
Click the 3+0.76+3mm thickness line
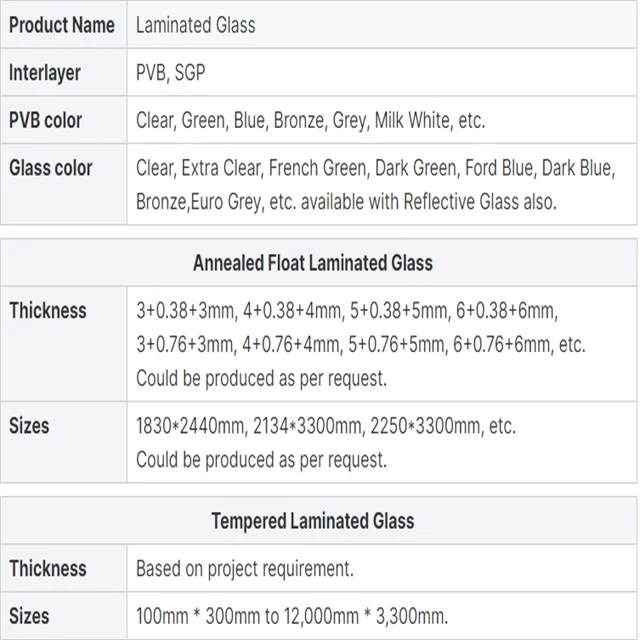(360, 345)
